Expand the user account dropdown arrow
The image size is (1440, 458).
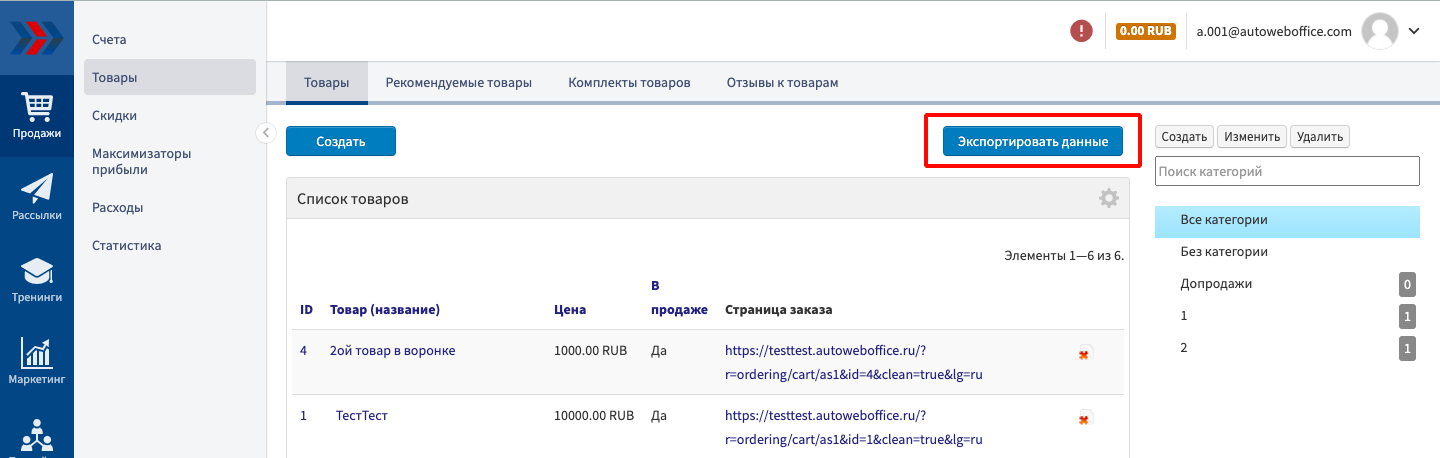point(1414,31)
